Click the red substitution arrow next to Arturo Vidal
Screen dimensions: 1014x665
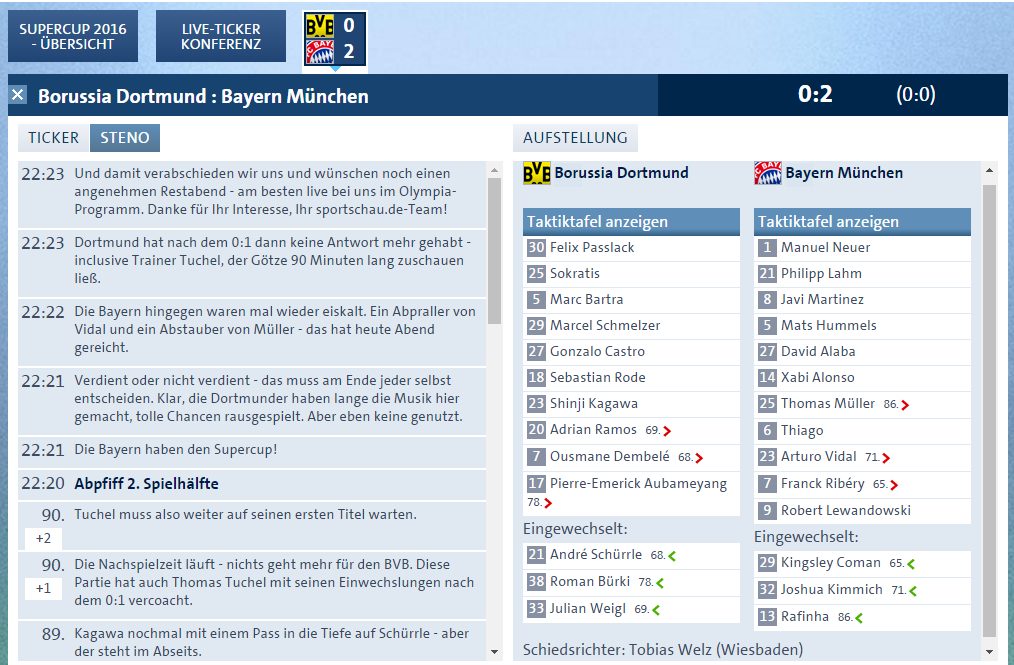tap(886, 458)
